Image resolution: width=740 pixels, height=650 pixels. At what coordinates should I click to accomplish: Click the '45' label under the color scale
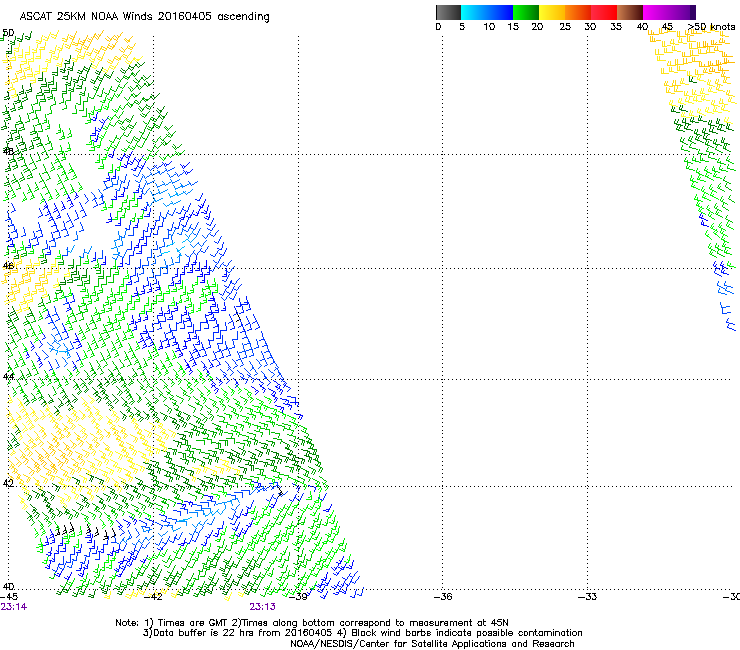point(667,27)
